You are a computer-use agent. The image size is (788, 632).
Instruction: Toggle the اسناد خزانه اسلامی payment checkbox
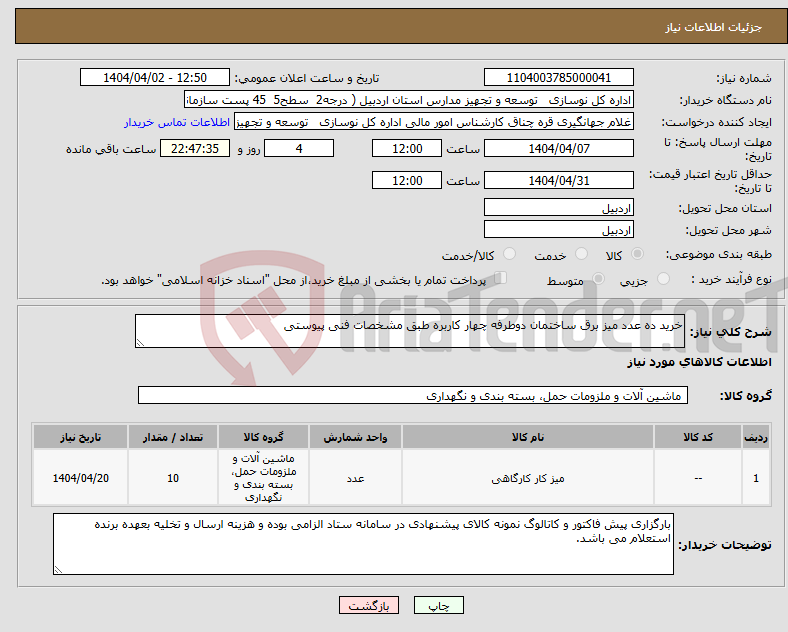(501, 278)
